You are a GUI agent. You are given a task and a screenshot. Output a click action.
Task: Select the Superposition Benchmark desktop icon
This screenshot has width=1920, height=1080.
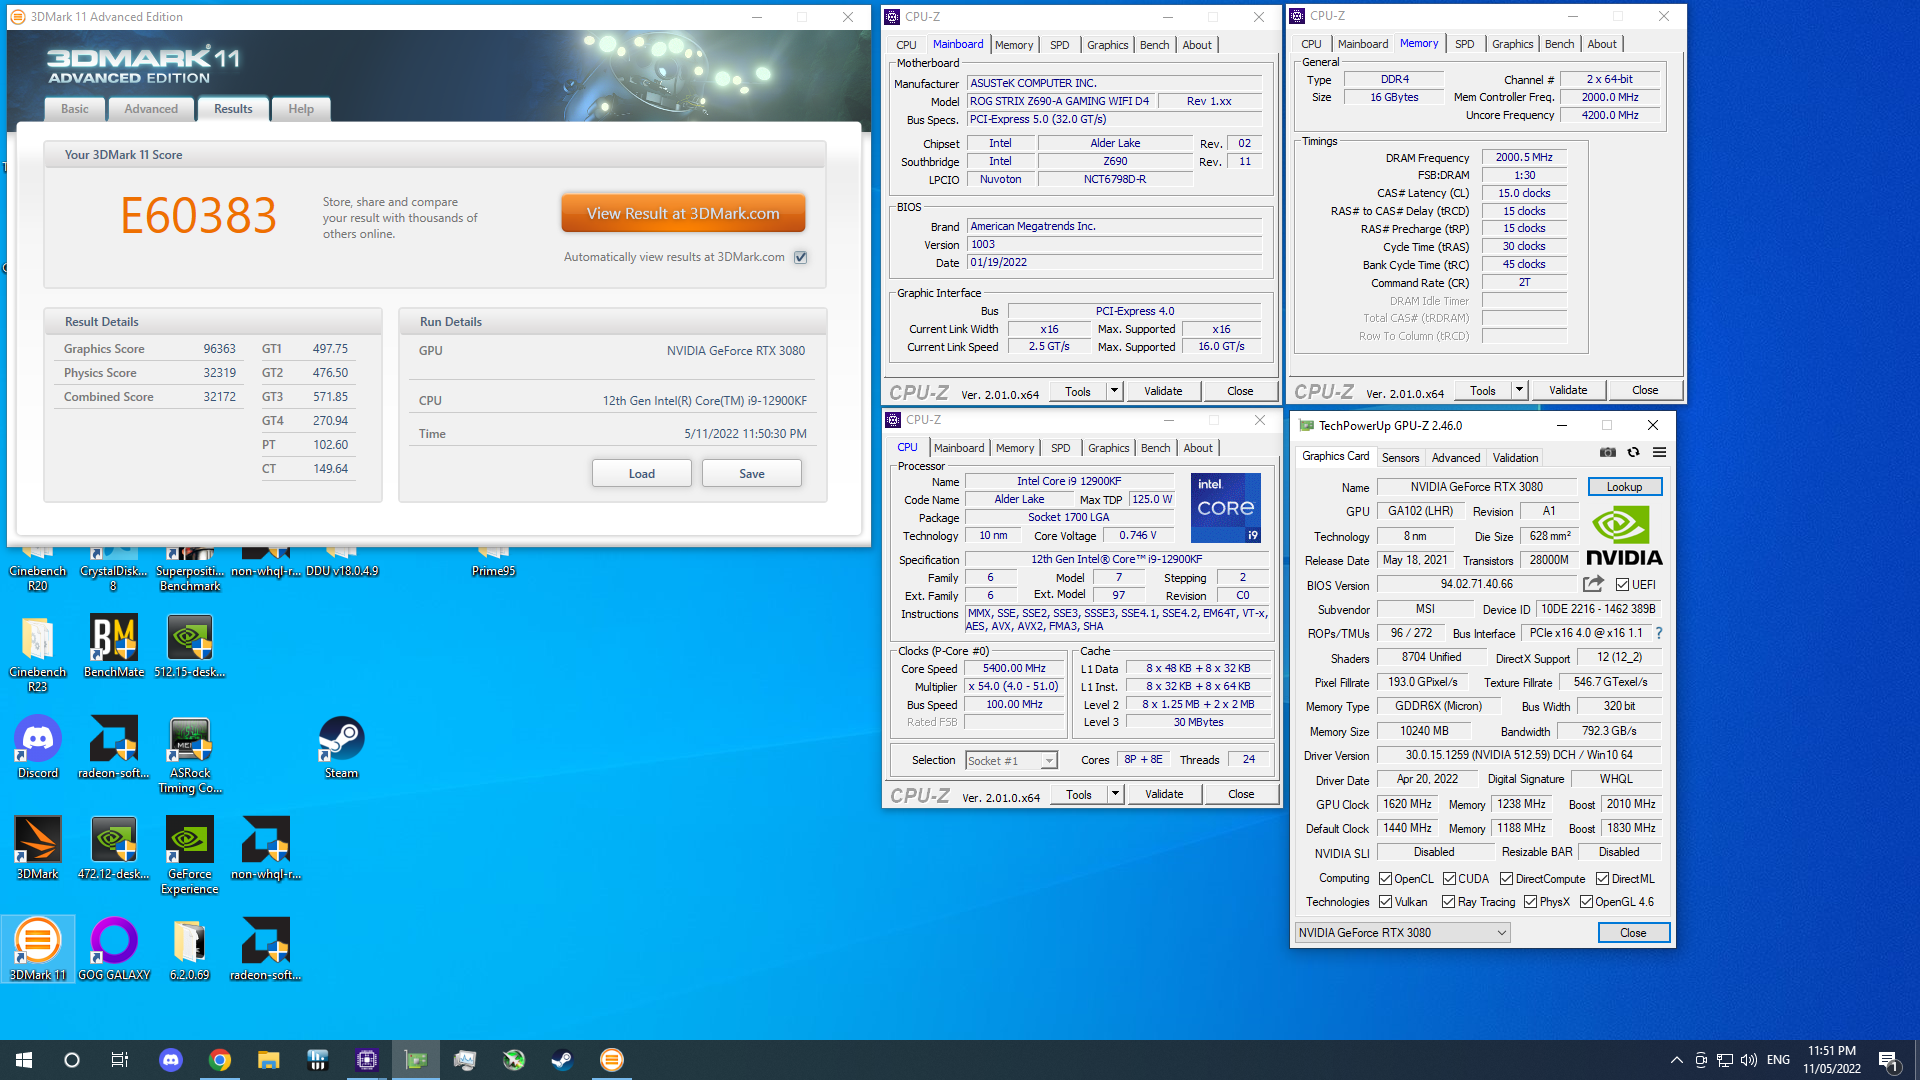coord(190,568)
